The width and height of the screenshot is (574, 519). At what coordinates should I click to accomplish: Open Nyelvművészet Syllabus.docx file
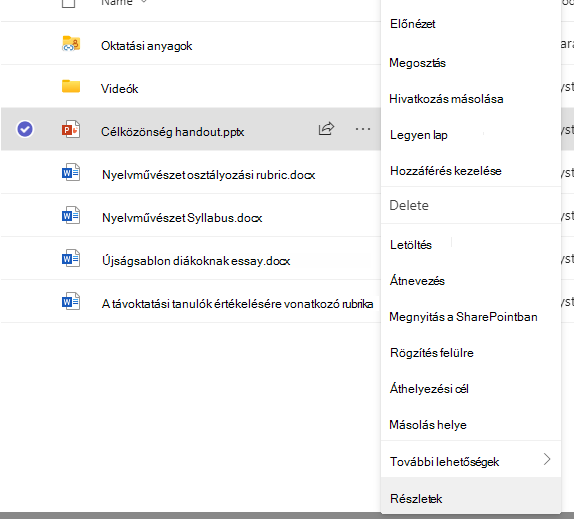(182, 218)
